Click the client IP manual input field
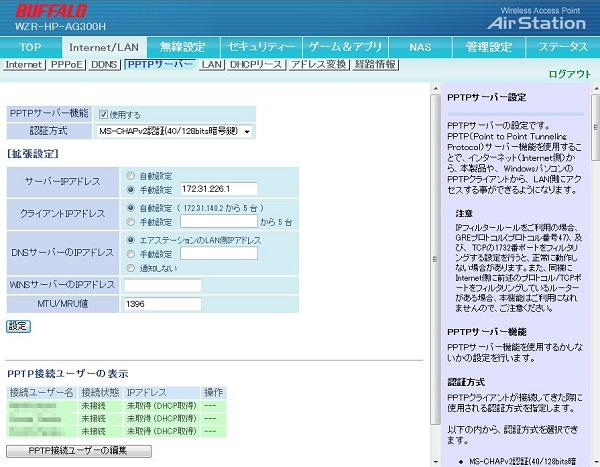Viewport: 600px width, 467px height. click(x=219, y=221)
